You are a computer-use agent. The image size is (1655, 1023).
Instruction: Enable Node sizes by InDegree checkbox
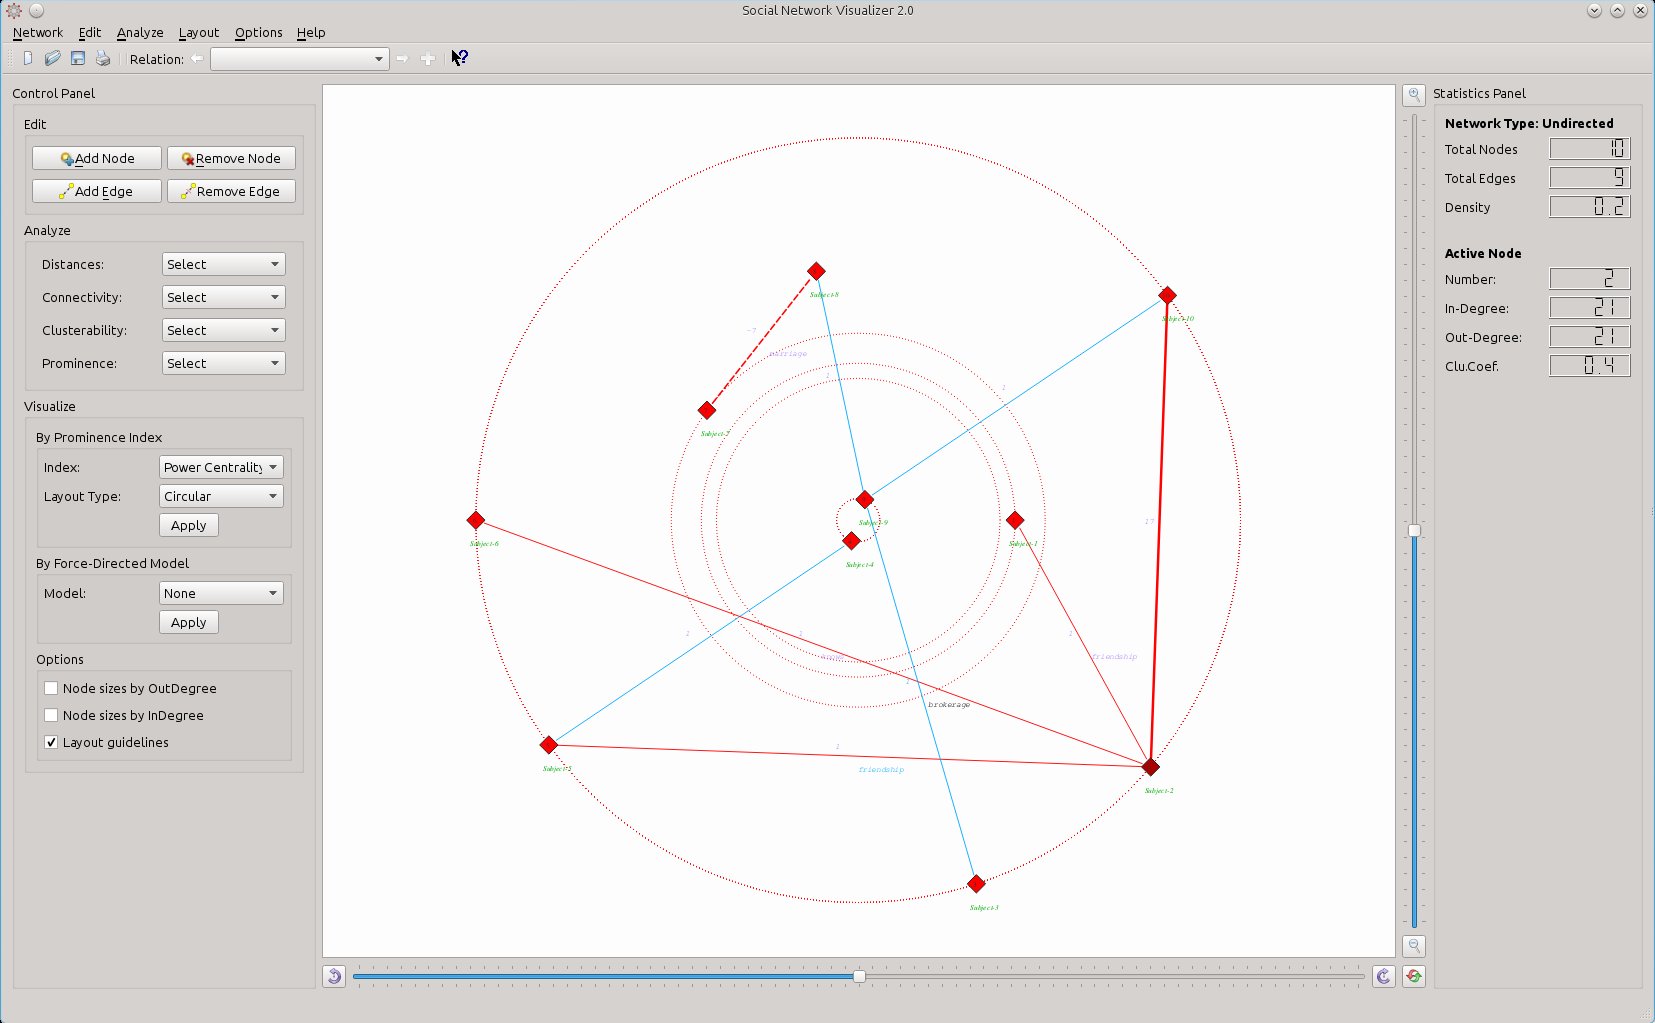51,715
